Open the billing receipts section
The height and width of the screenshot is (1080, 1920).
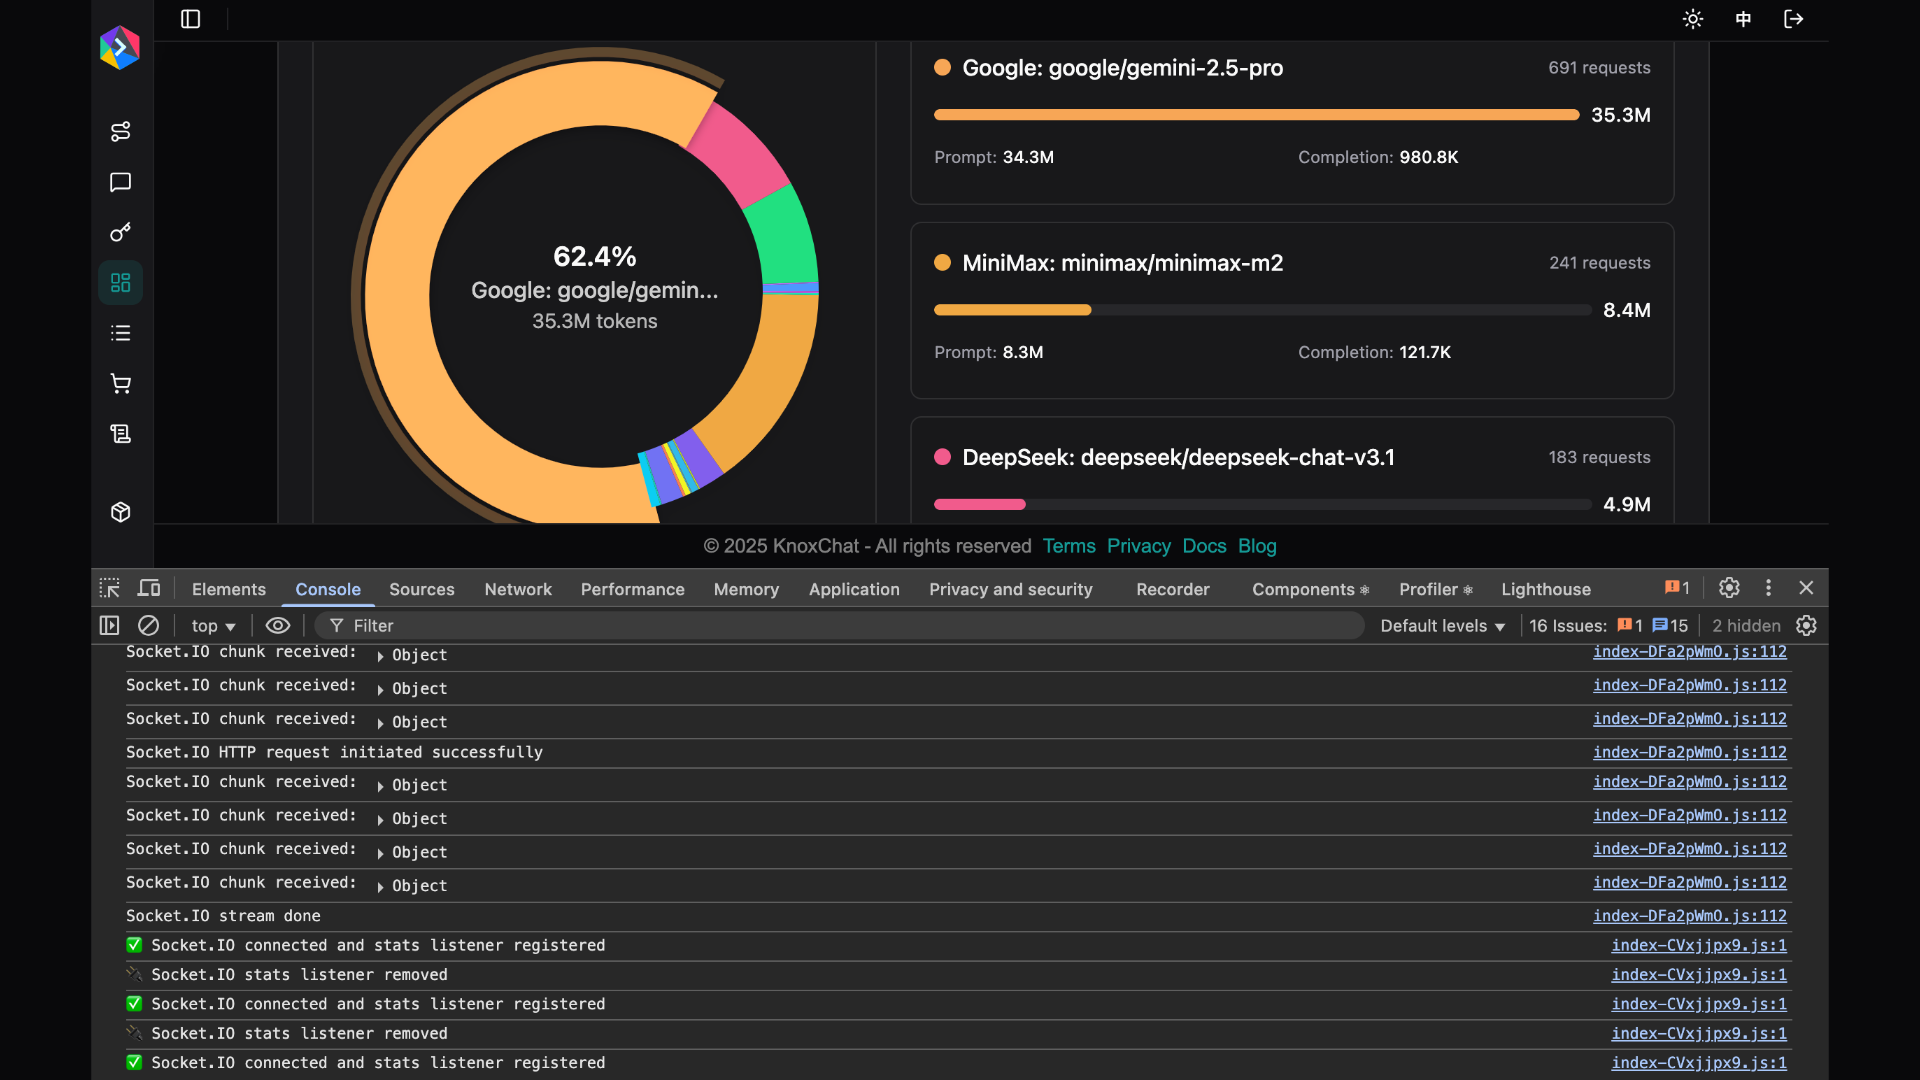[x=120, y=434]
